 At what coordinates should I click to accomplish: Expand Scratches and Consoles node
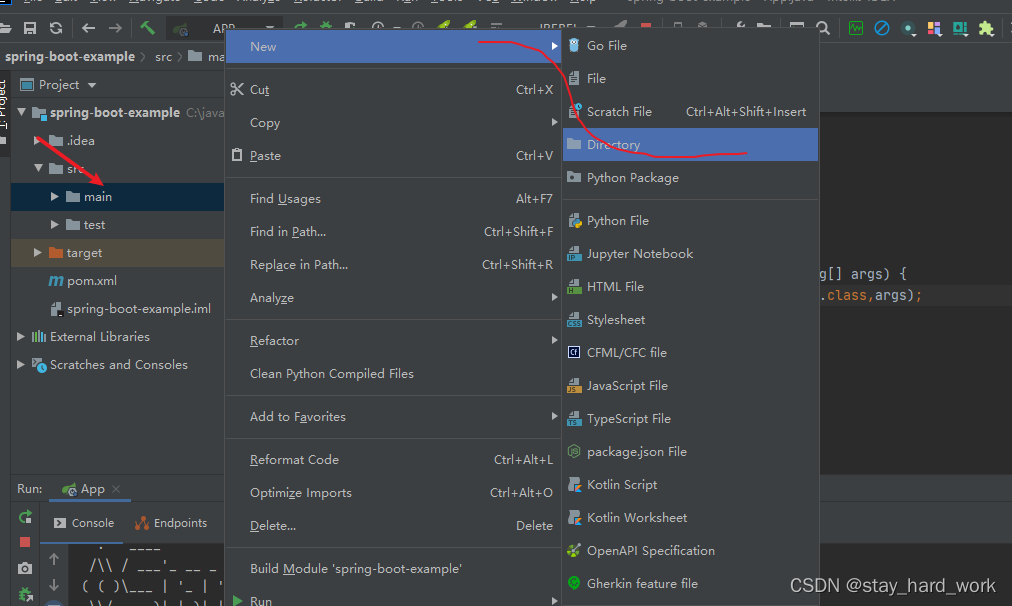[x=21, y=365]
